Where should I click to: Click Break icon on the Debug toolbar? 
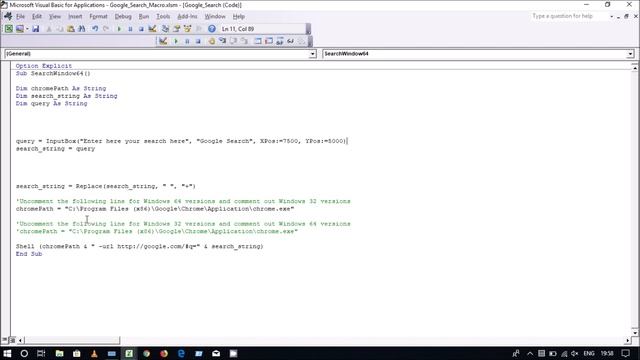click(x=187, y=41)
